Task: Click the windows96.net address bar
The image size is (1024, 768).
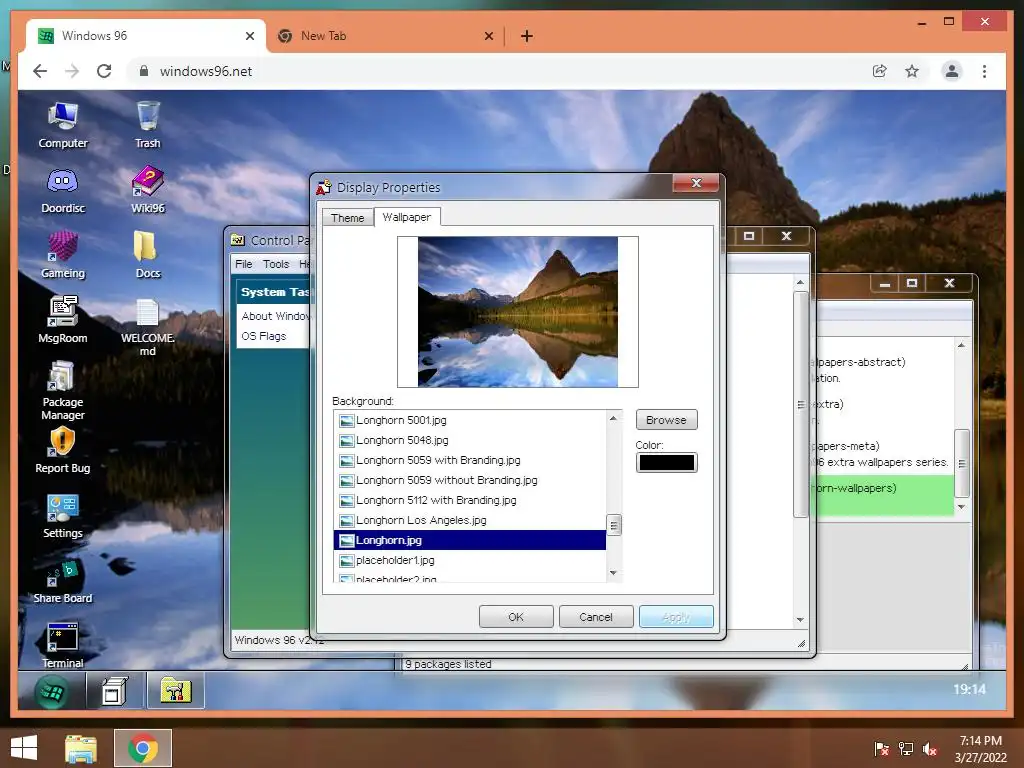Action: point(496,71)
